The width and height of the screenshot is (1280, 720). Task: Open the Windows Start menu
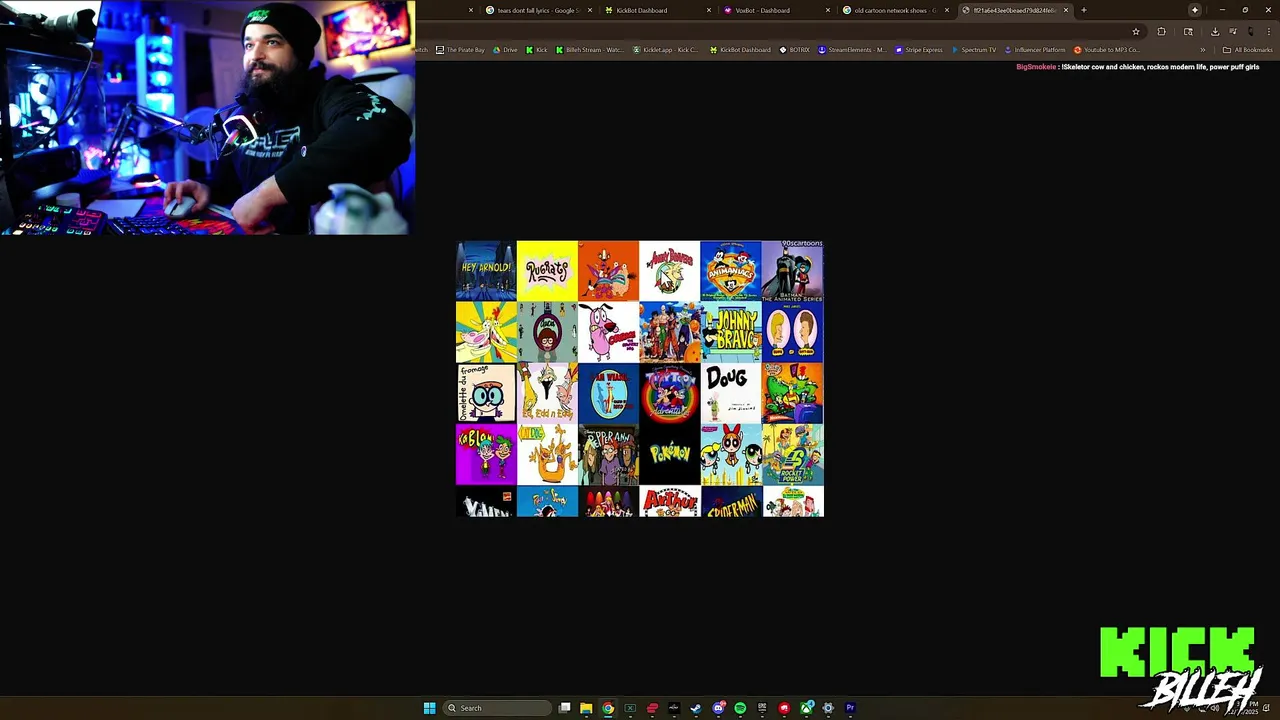click(430, 708)
